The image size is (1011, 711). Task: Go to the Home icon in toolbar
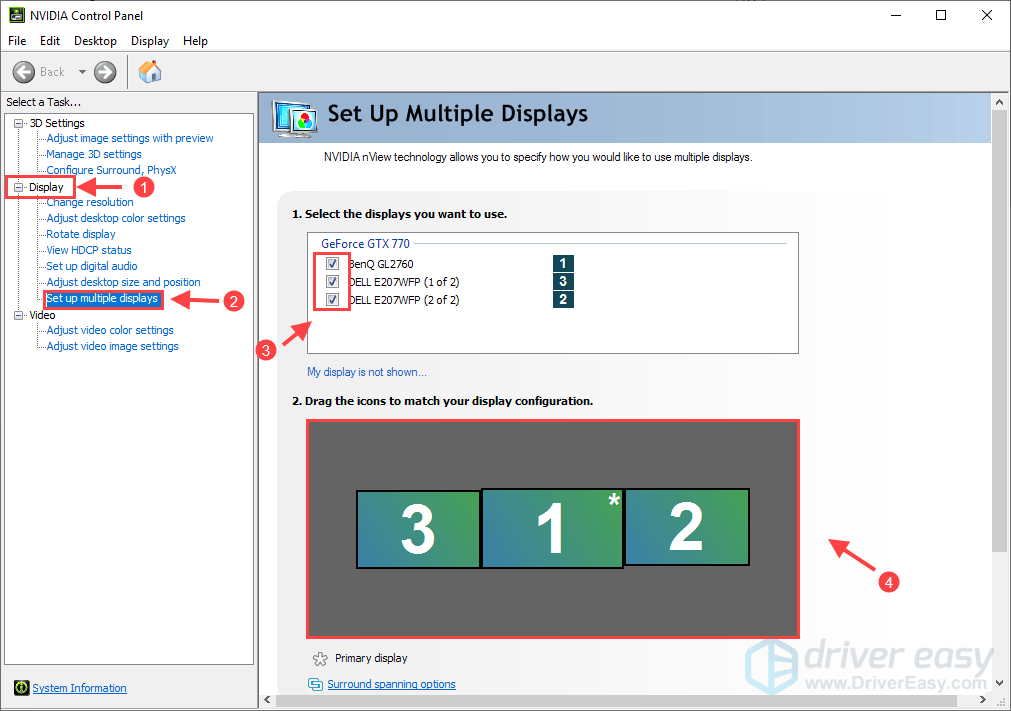point(150,72)
